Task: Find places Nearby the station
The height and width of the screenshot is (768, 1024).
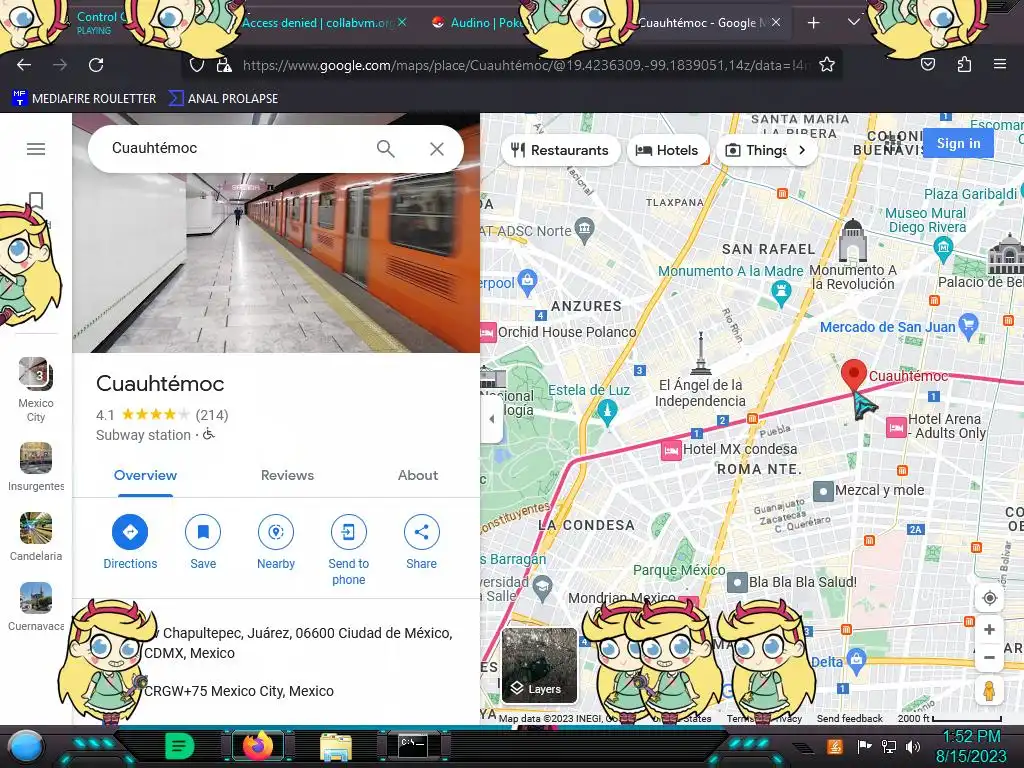Action: coord(276,542)
